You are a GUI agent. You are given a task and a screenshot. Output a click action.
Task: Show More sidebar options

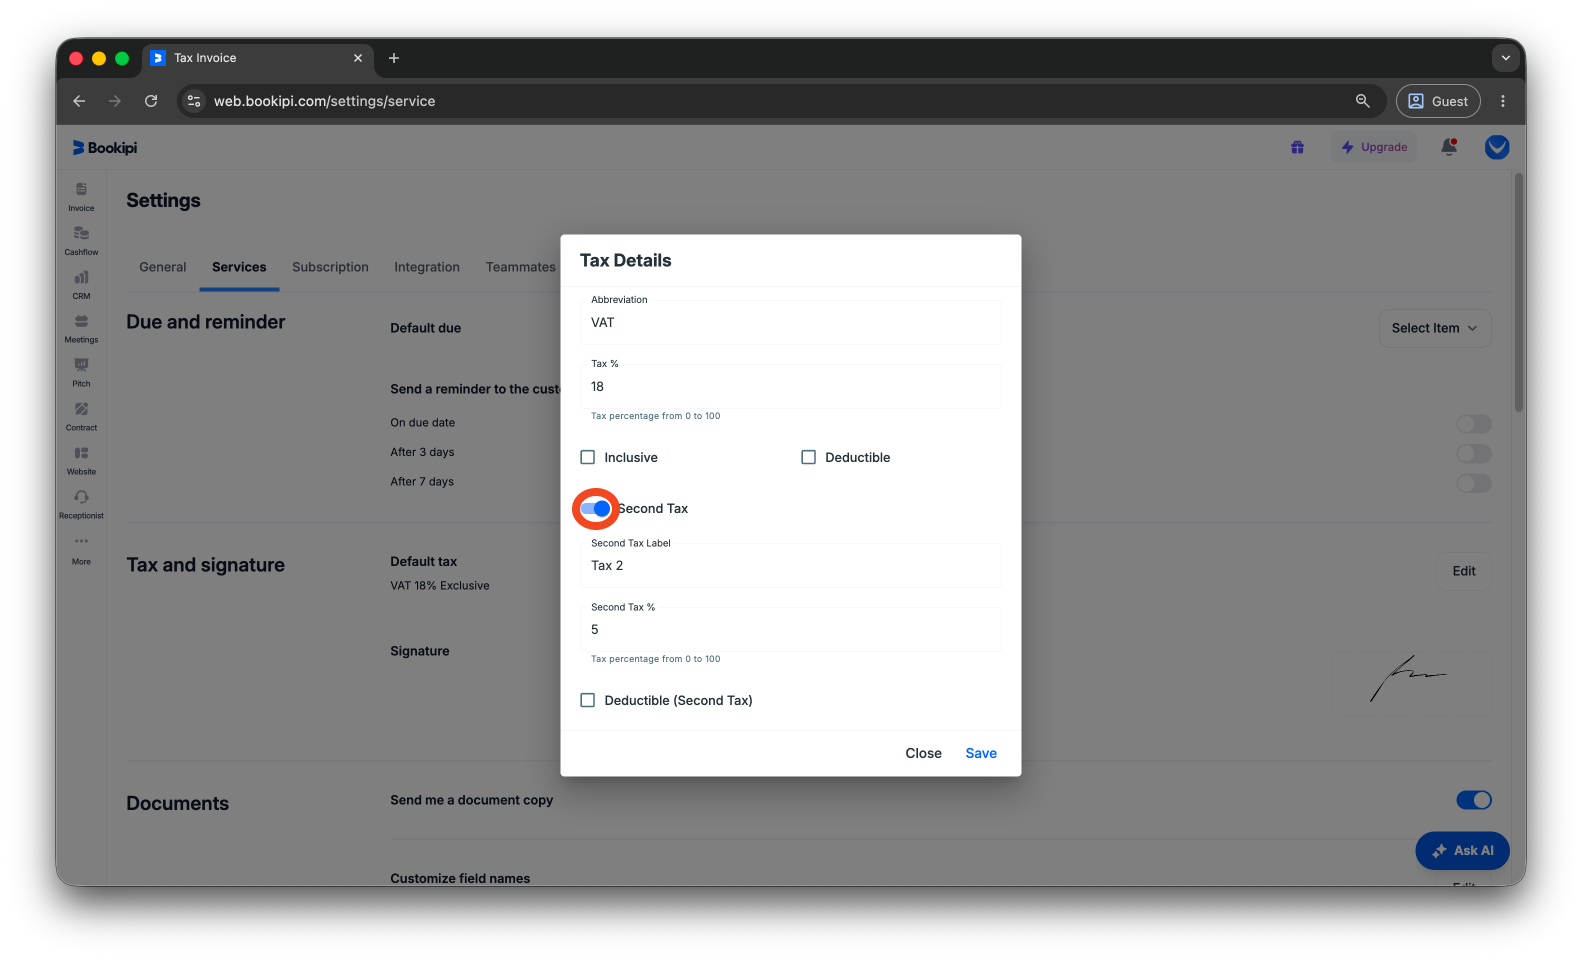pos(81,549)
